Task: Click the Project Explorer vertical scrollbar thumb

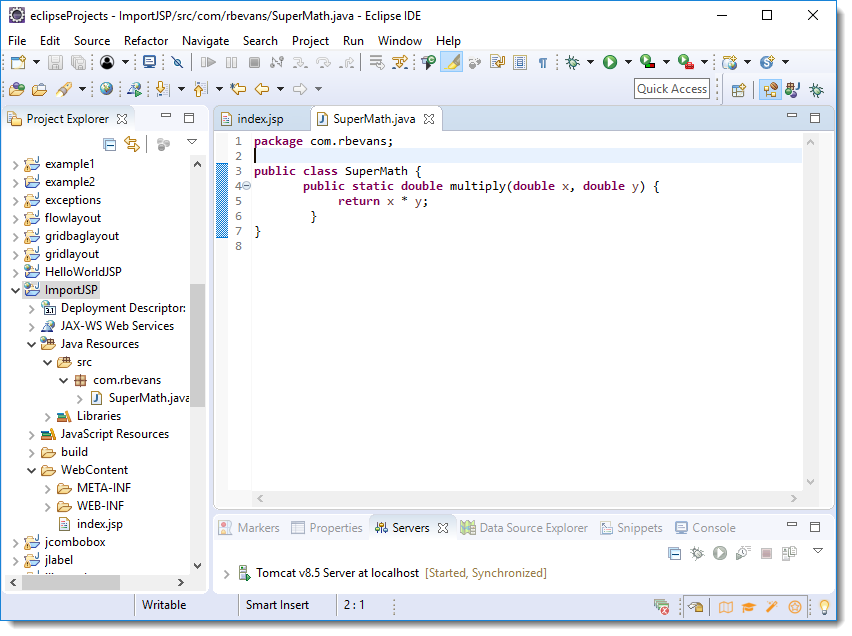Action: (x=198, y=345)
